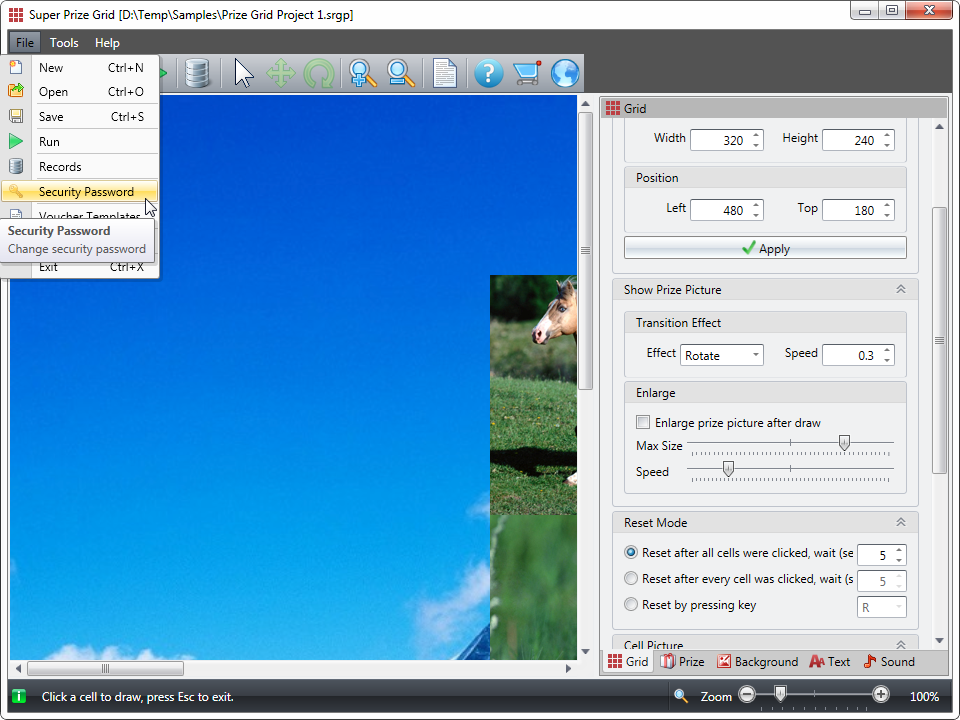Open Help with the blue question mark icon
The width and height of the screenshot is (960, 720).
pos(488,73)
